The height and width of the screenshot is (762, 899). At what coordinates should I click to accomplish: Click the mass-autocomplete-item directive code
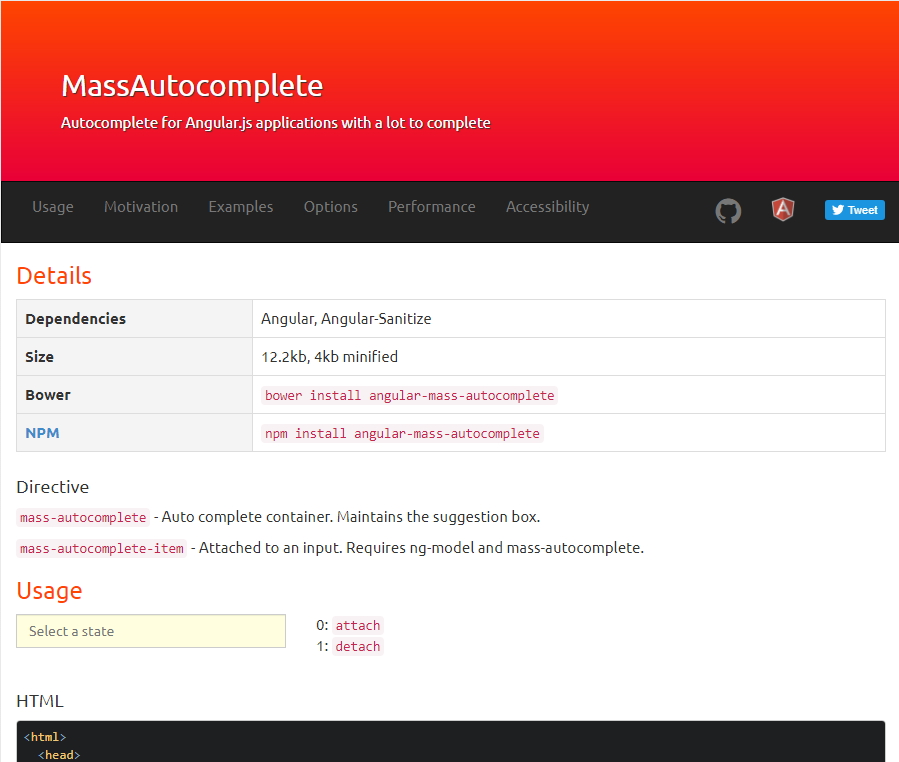(x=101, y=548)
